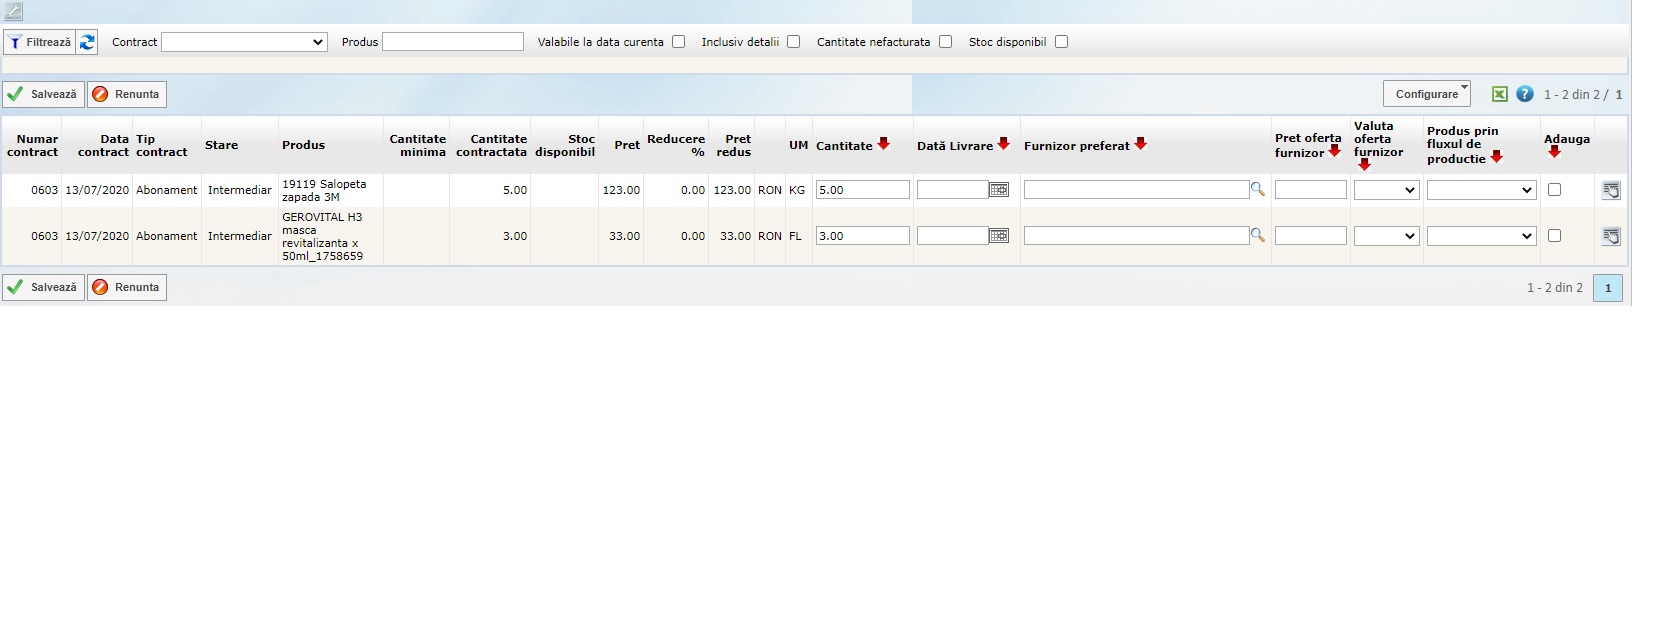Open Valuta oferta furnizor dropdown in first row
The width and height of the screenshot is (1658, 644).
[x=1386, y=190]
